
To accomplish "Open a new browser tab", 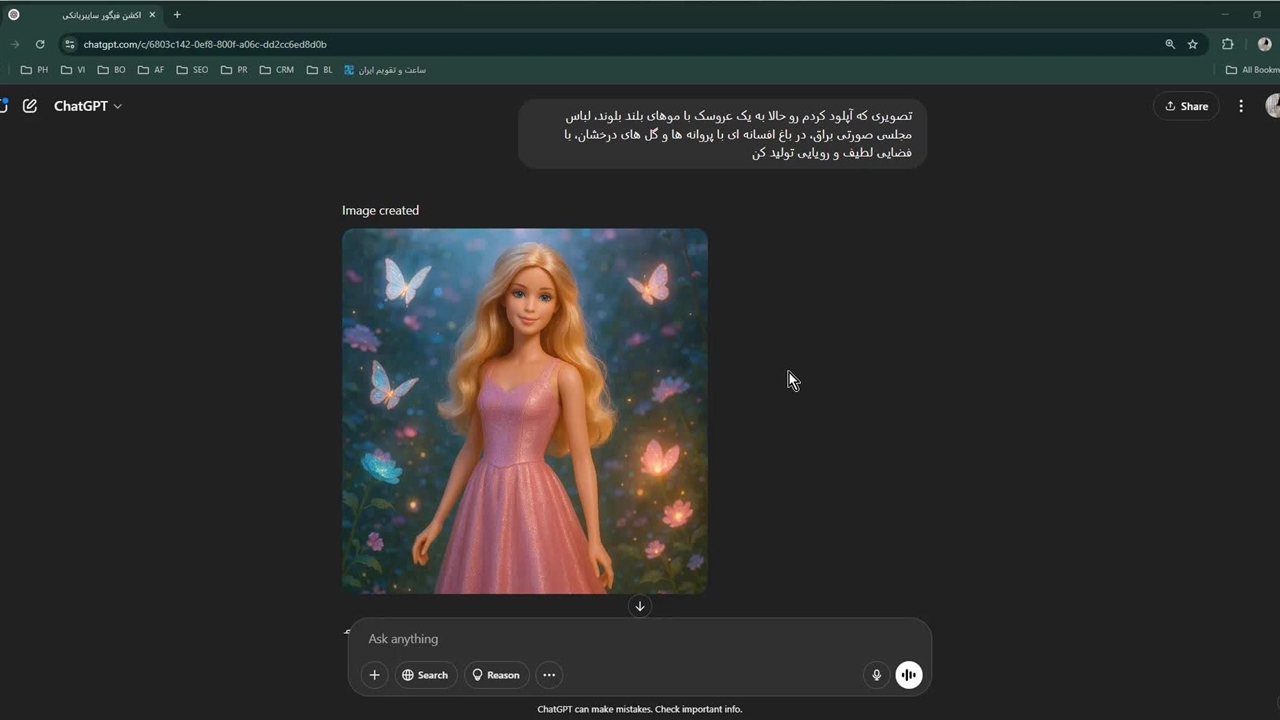I will click(177, 15).
